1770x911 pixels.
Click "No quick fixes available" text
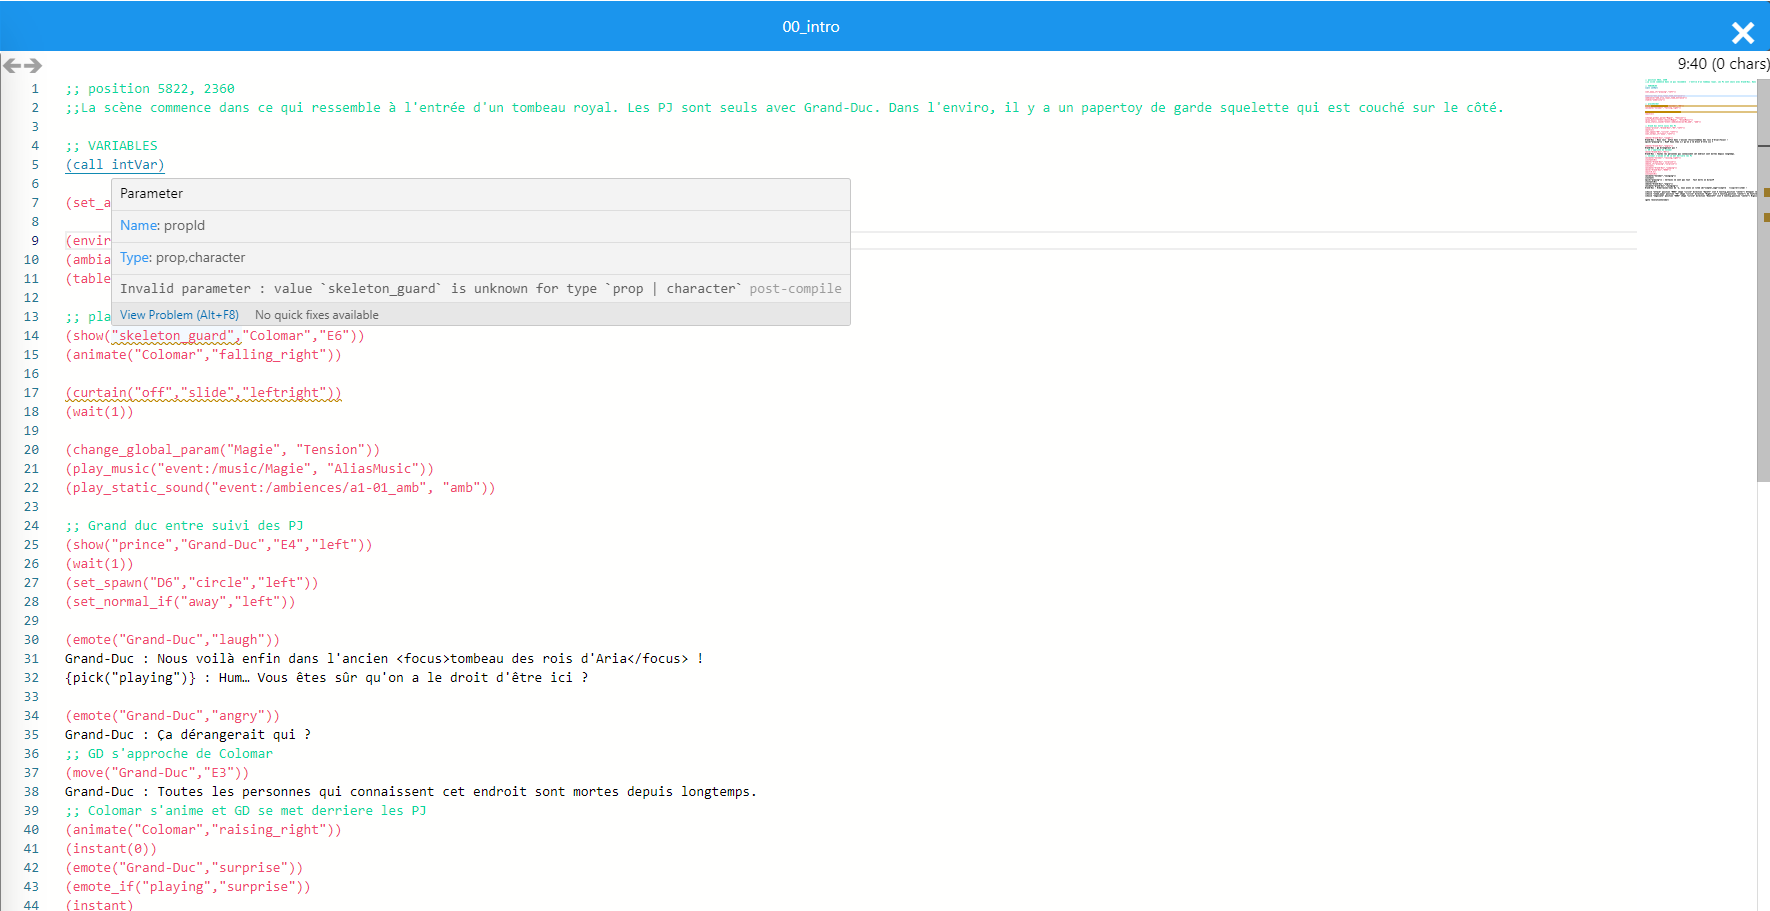point(316,314)
